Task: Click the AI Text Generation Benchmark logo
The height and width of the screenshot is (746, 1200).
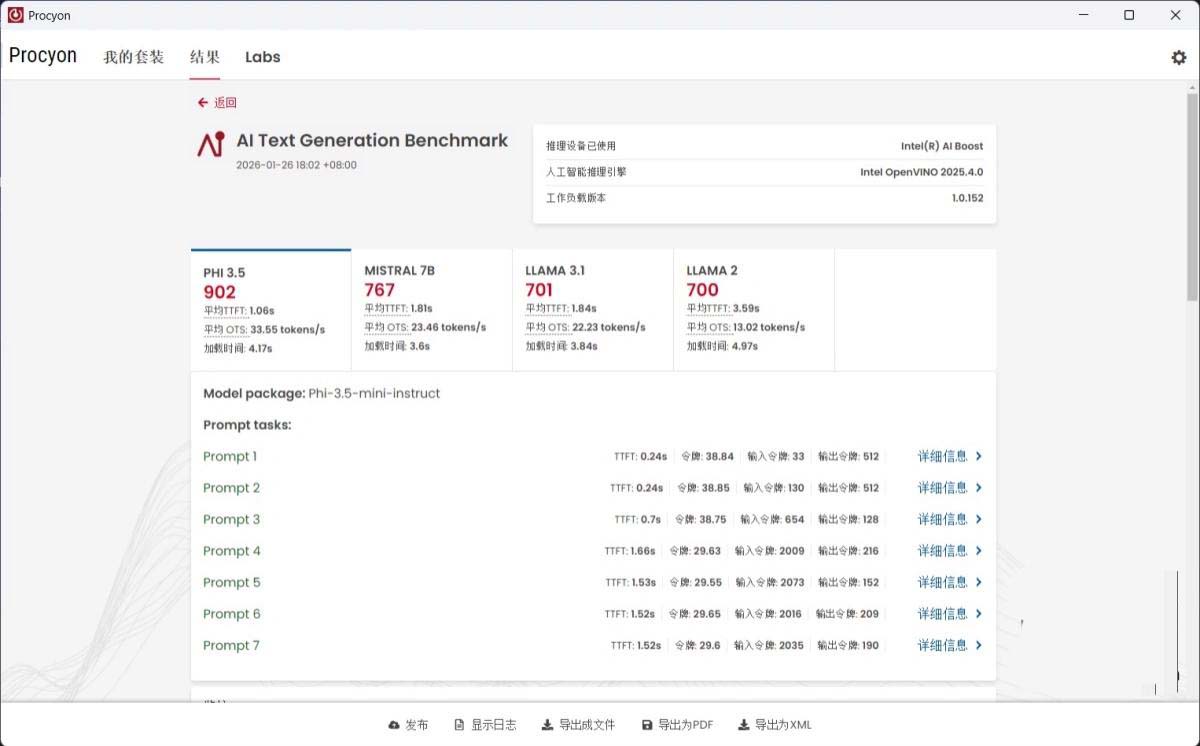Action: 210,144
